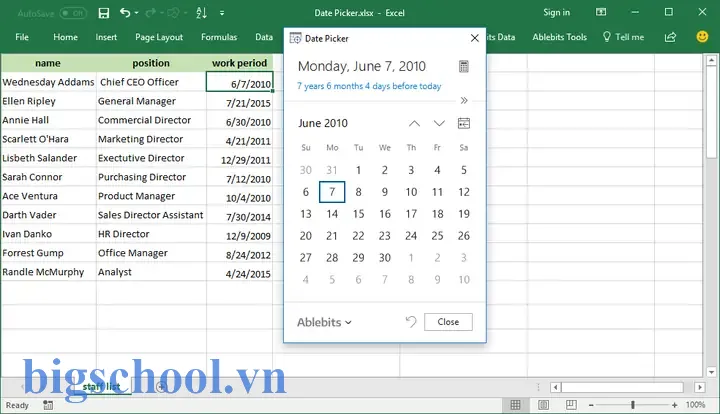Open the date calculator icon
Image resolution: width=720 pixels, height=414 pixels.
coord(464,66)
